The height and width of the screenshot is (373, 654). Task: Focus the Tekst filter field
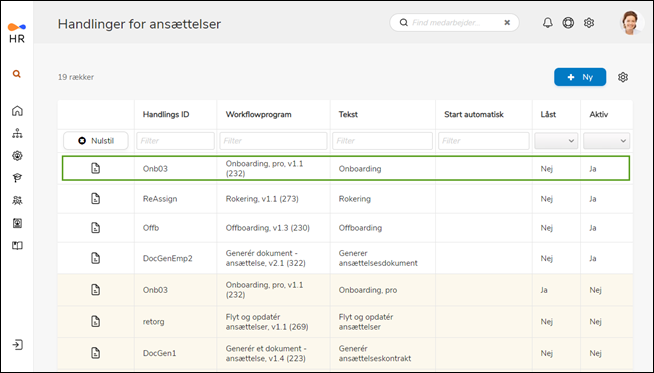382,141
